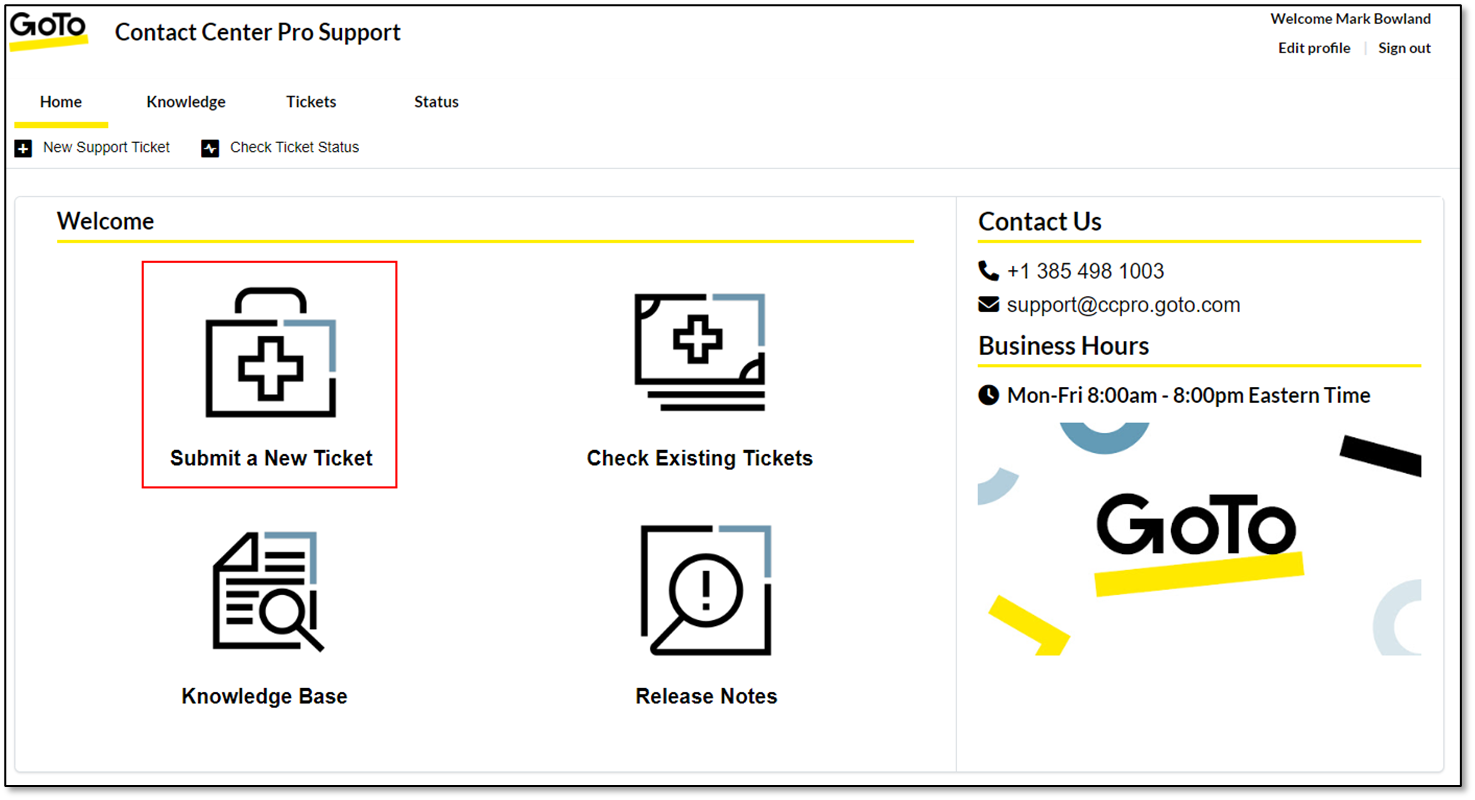This screenshot has height=800, width=1475.
Task: Select the Submit a New Ticket label
Action: [x=271, y=458]
